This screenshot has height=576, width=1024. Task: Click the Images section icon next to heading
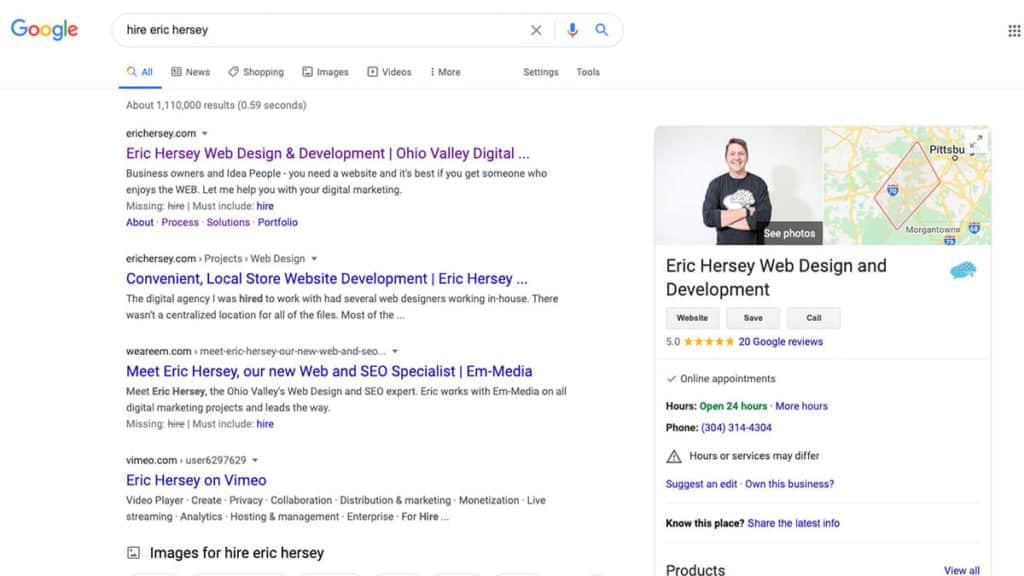tap(133, 553)
